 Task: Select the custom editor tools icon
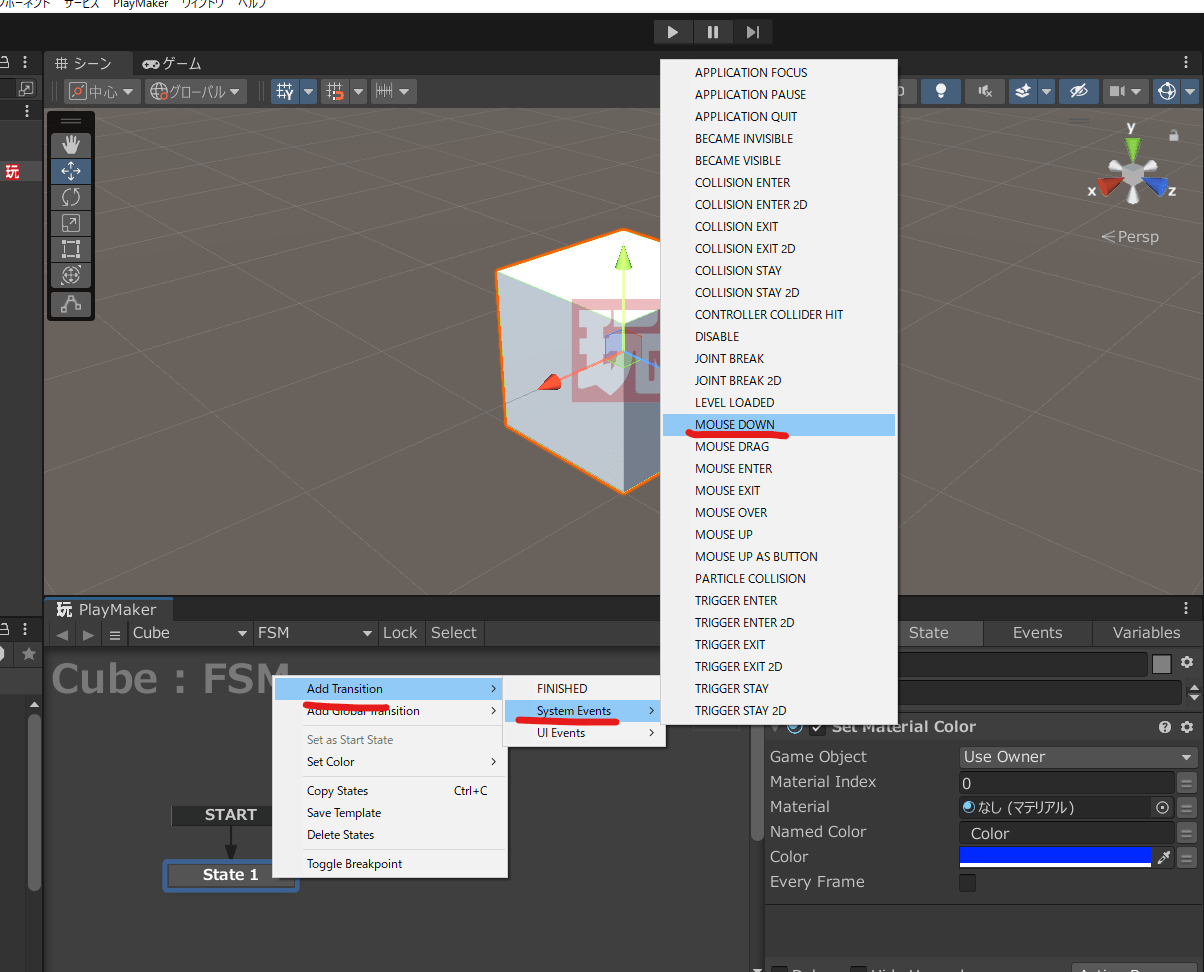tap(71, 303)
